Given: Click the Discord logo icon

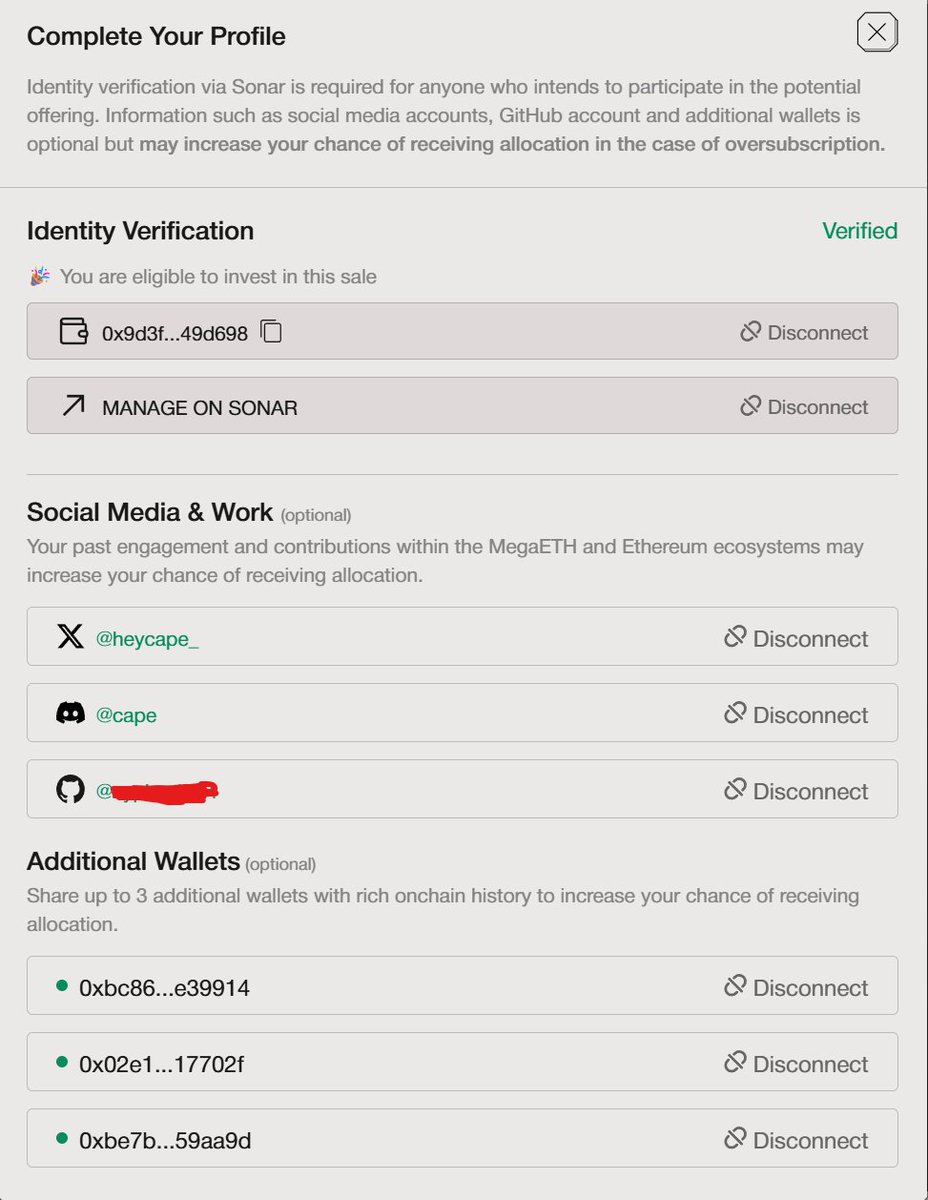Looking at the screenshot, I should [x=70, y=714].
